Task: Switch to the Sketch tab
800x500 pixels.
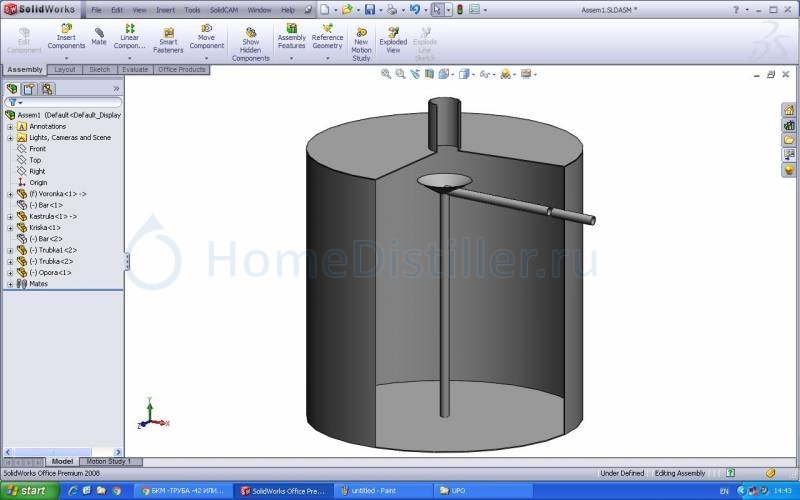Action: [99, 69]
